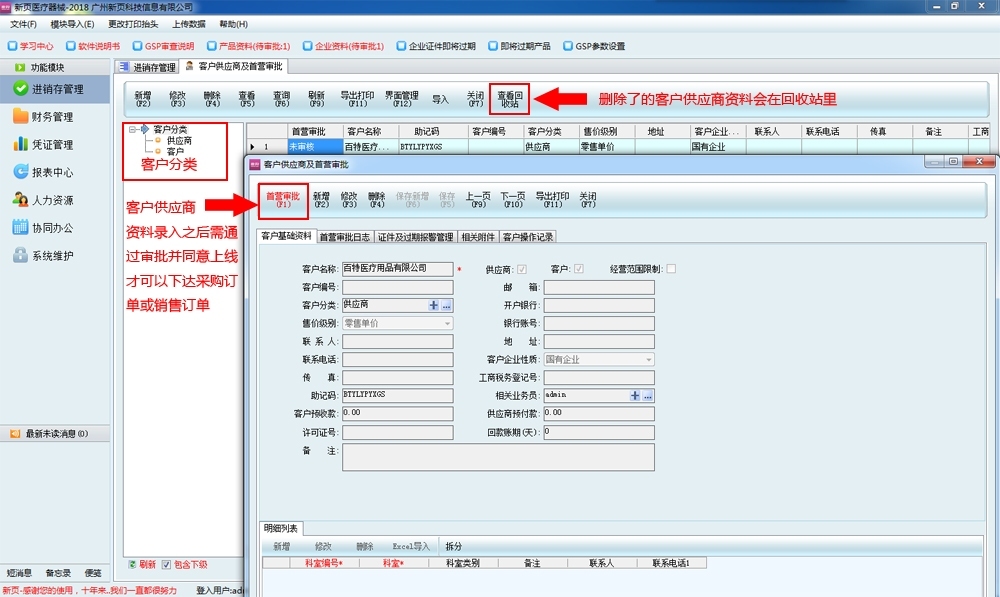Open GSP参数设置 shortcut
1000x597 pixels.
[594, 46]
